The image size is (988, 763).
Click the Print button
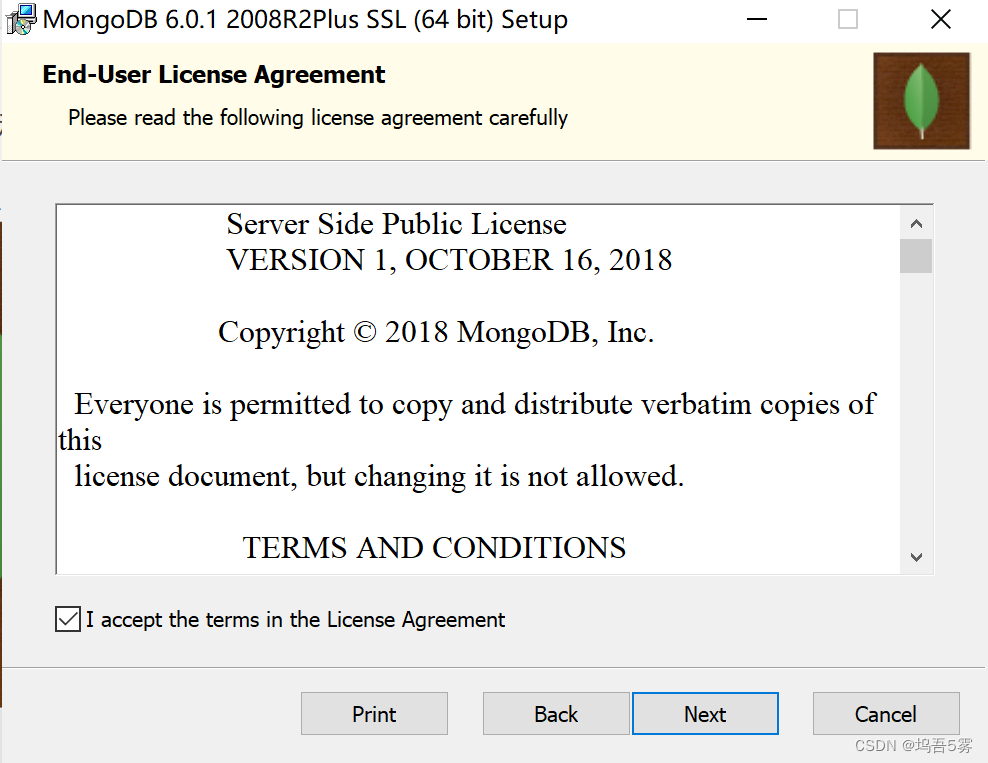tap(374, 714)
